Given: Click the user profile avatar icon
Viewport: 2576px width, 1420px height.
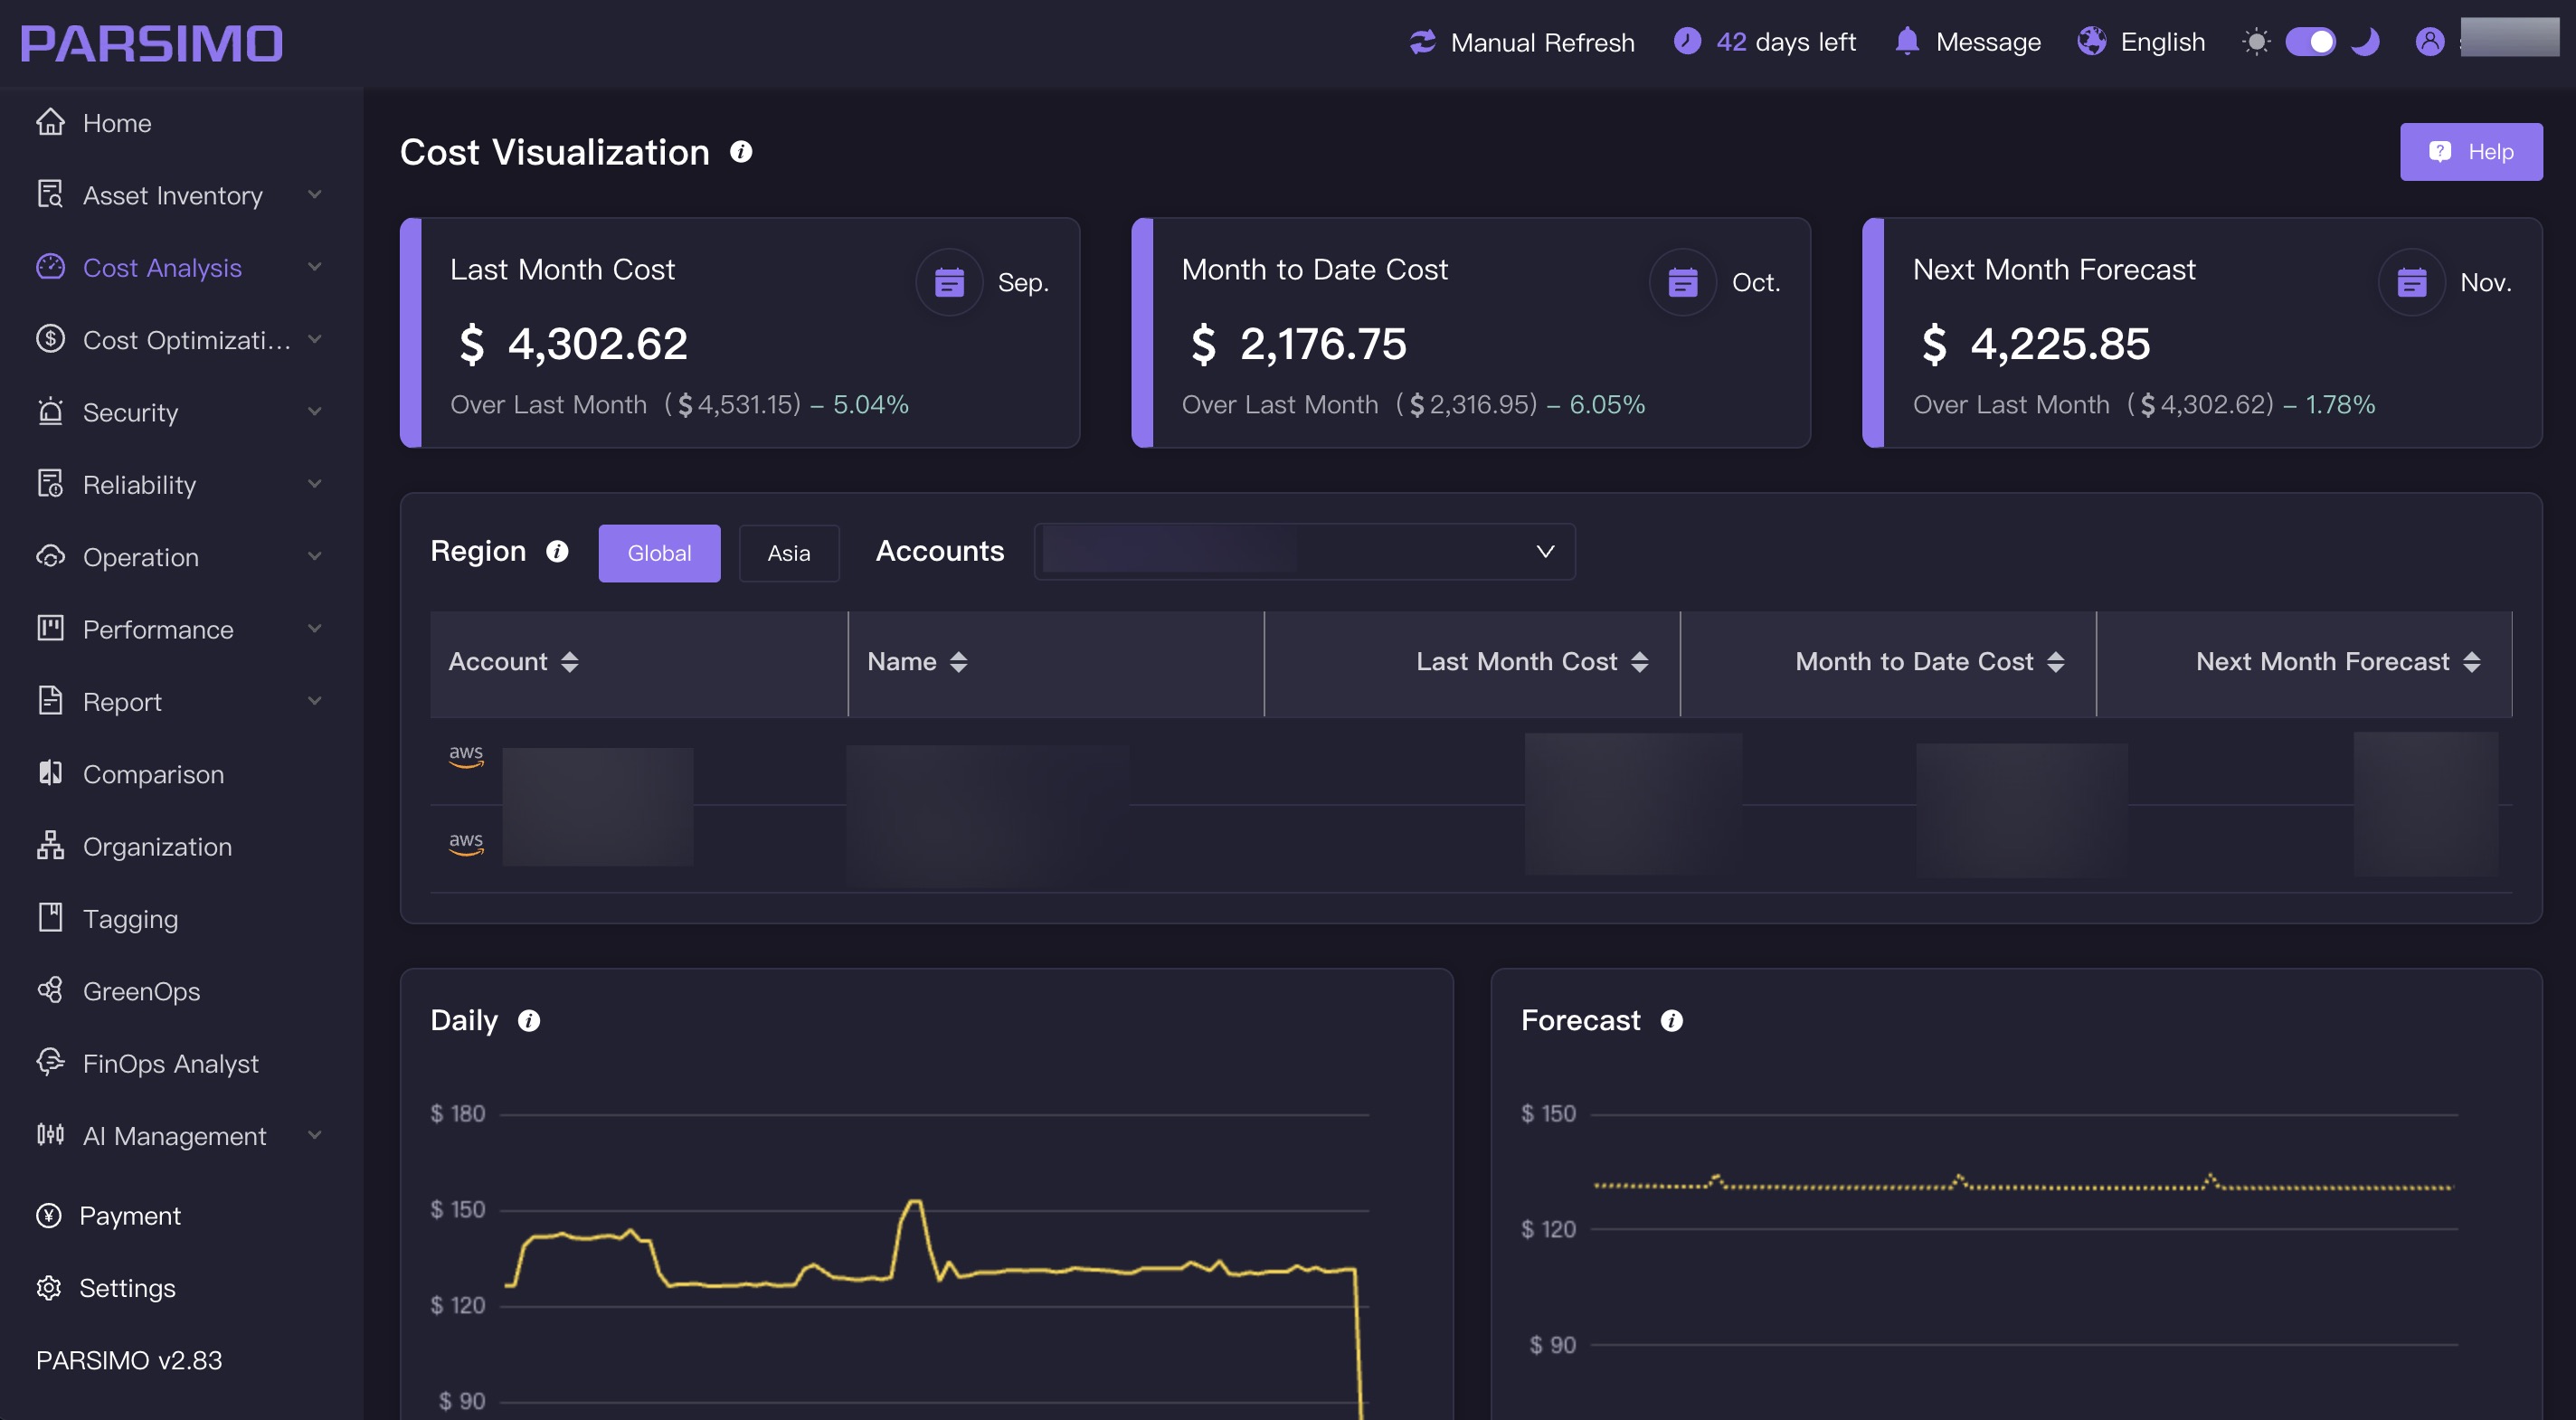Looking at the screenshot, I should [2429, 42].
